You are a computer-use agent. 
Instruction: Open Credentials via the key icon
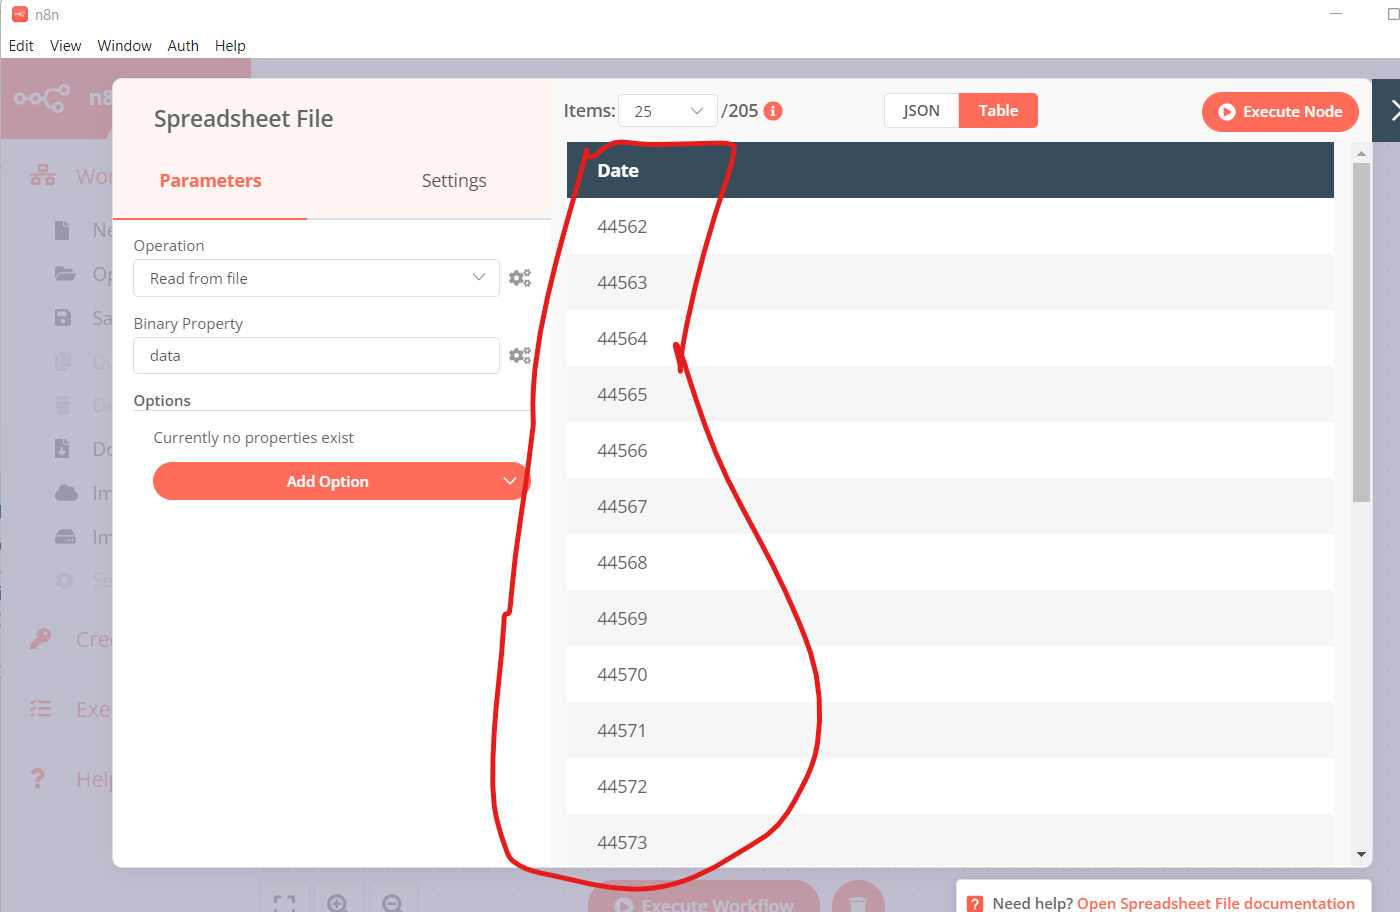click(x=41, y=639)
